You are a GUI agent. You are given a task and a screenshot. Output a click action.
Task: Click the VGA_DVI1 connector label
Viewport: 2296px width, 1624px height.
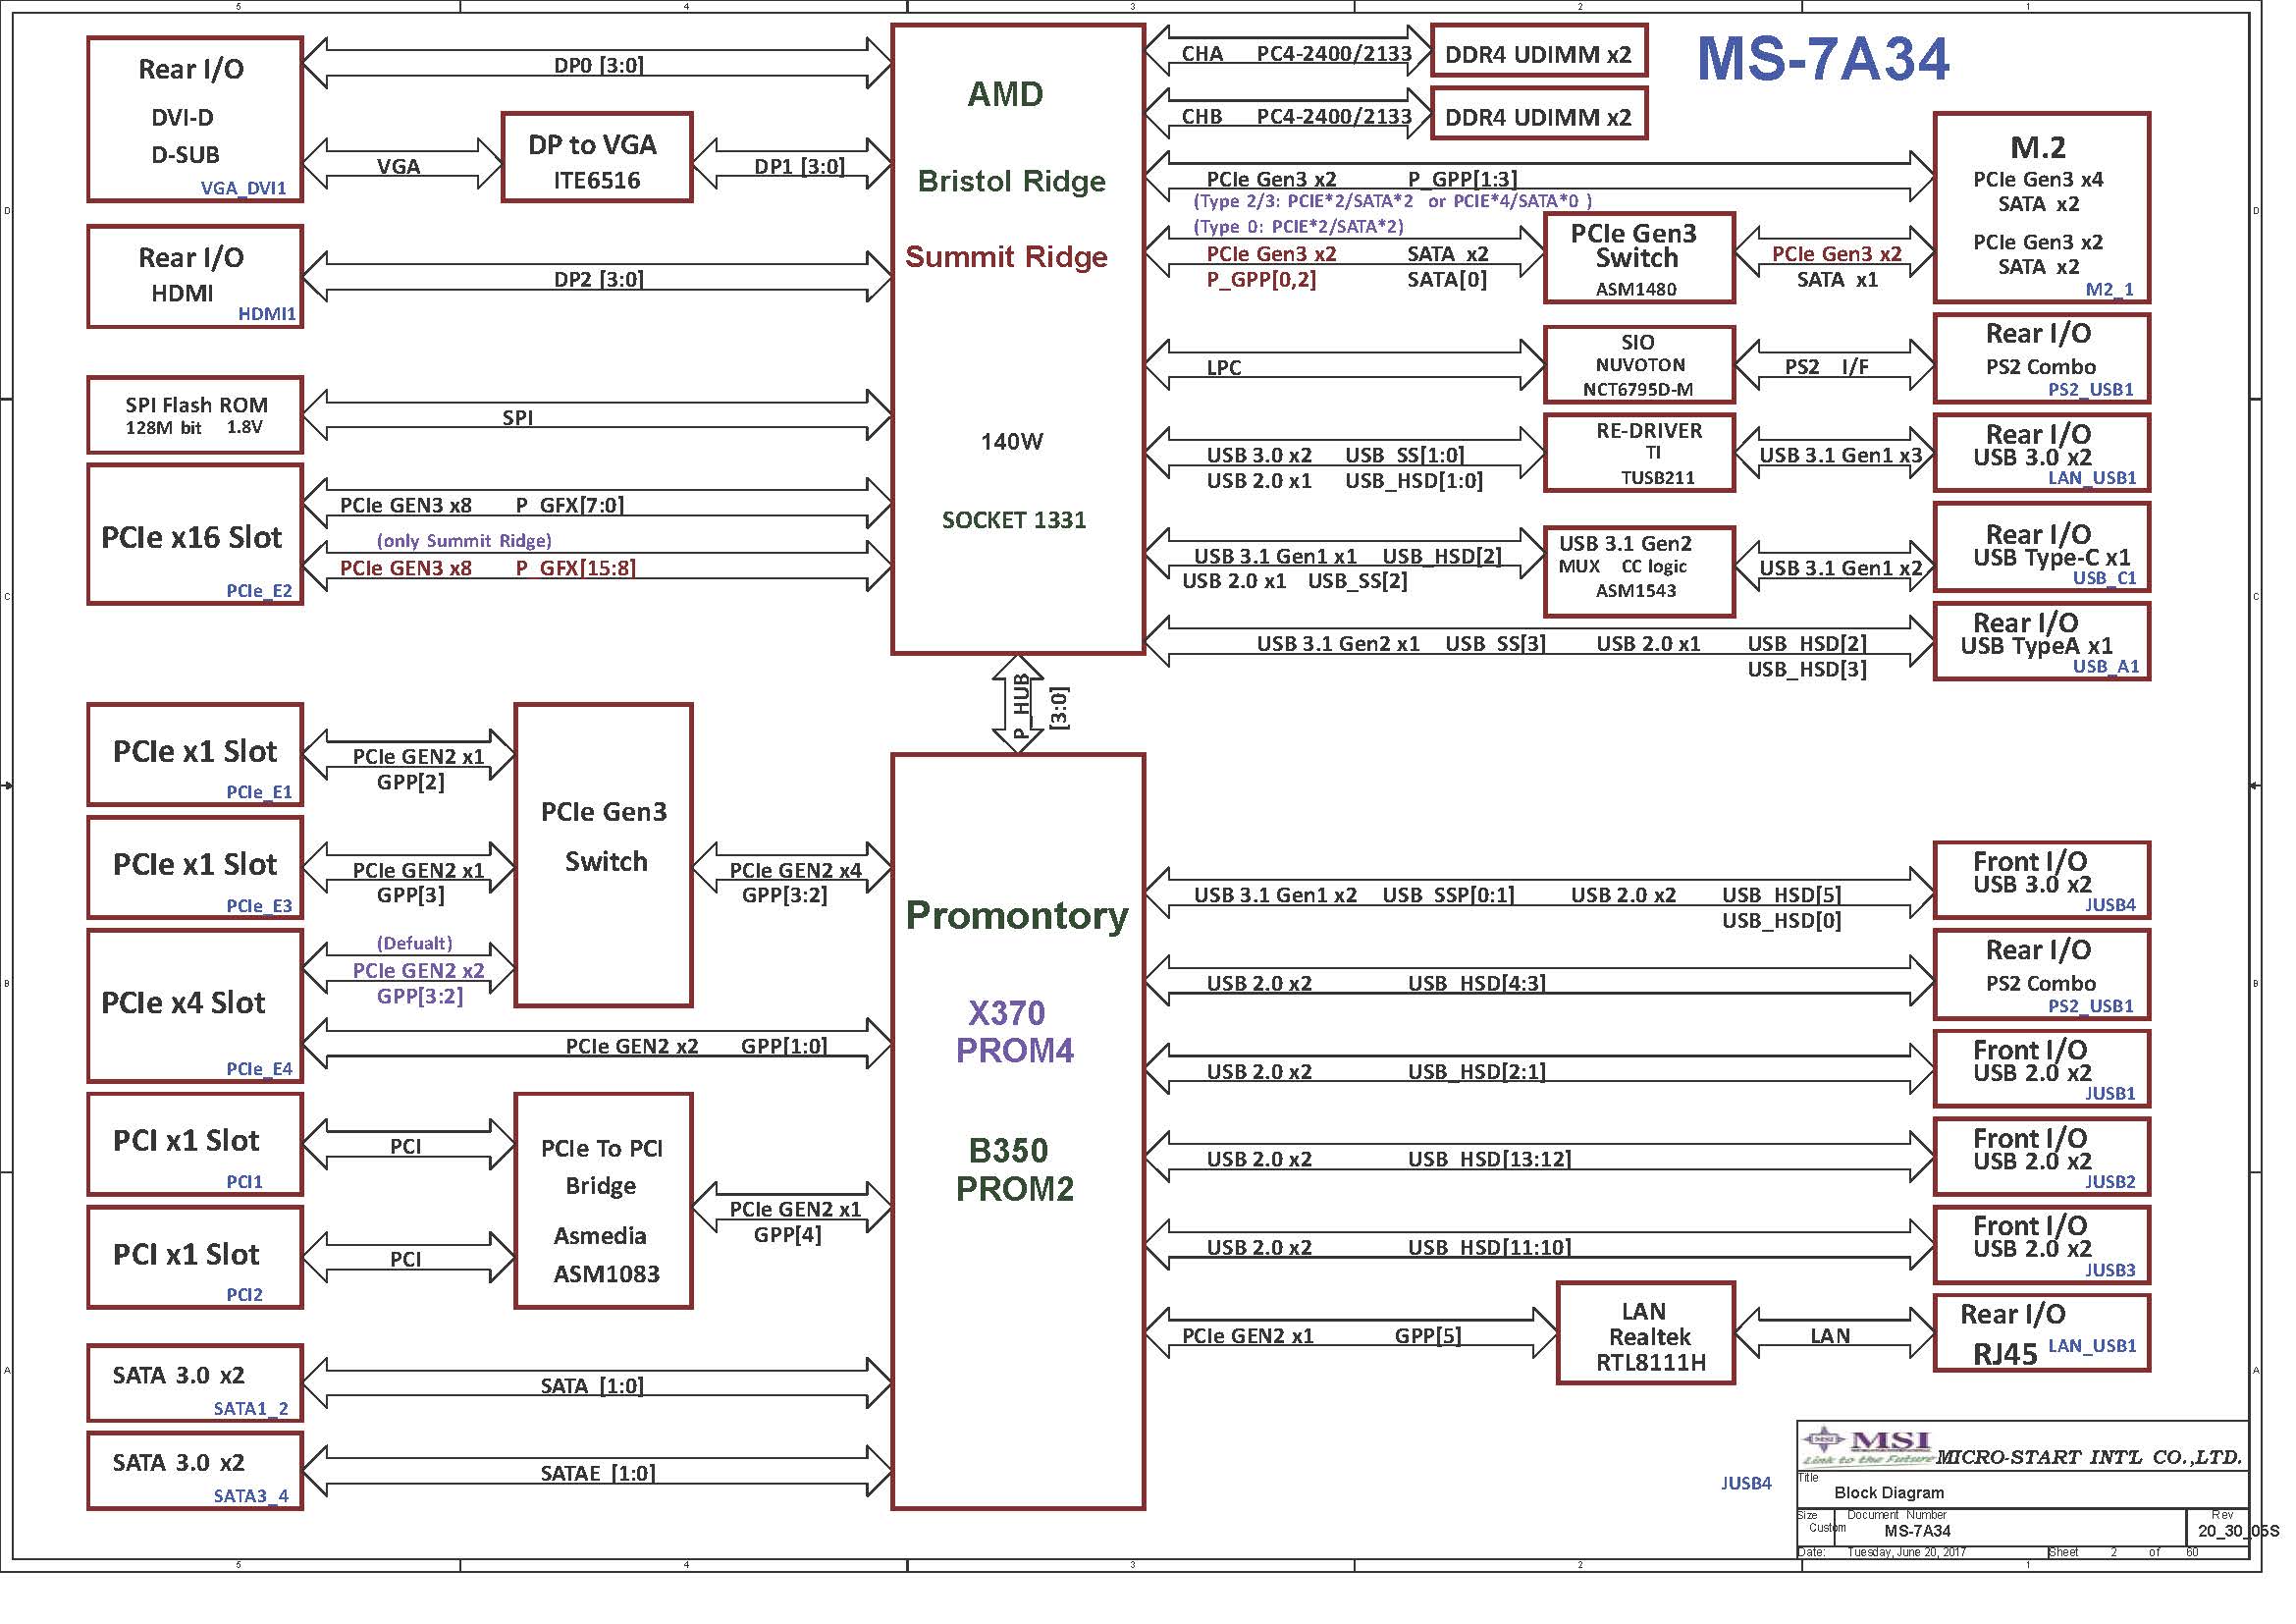243,188
